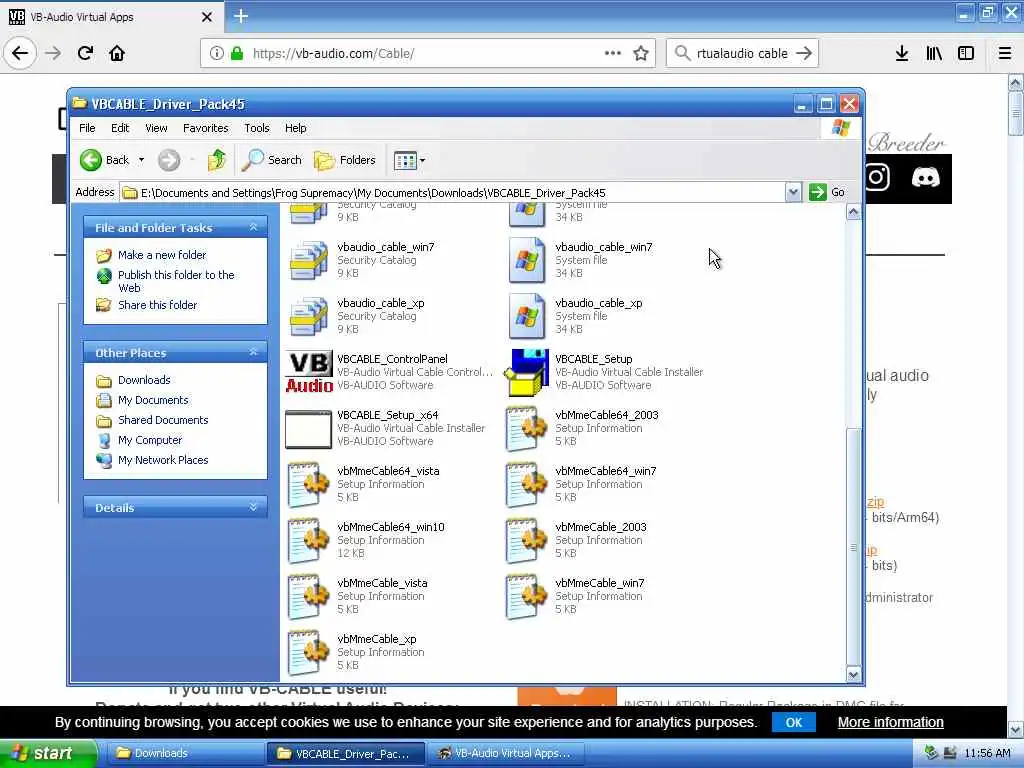Image resolution: width=1024 pixels, height=768 pixels.
Task: Toggle the Firefox sidebar
Action: click(966, 53)
